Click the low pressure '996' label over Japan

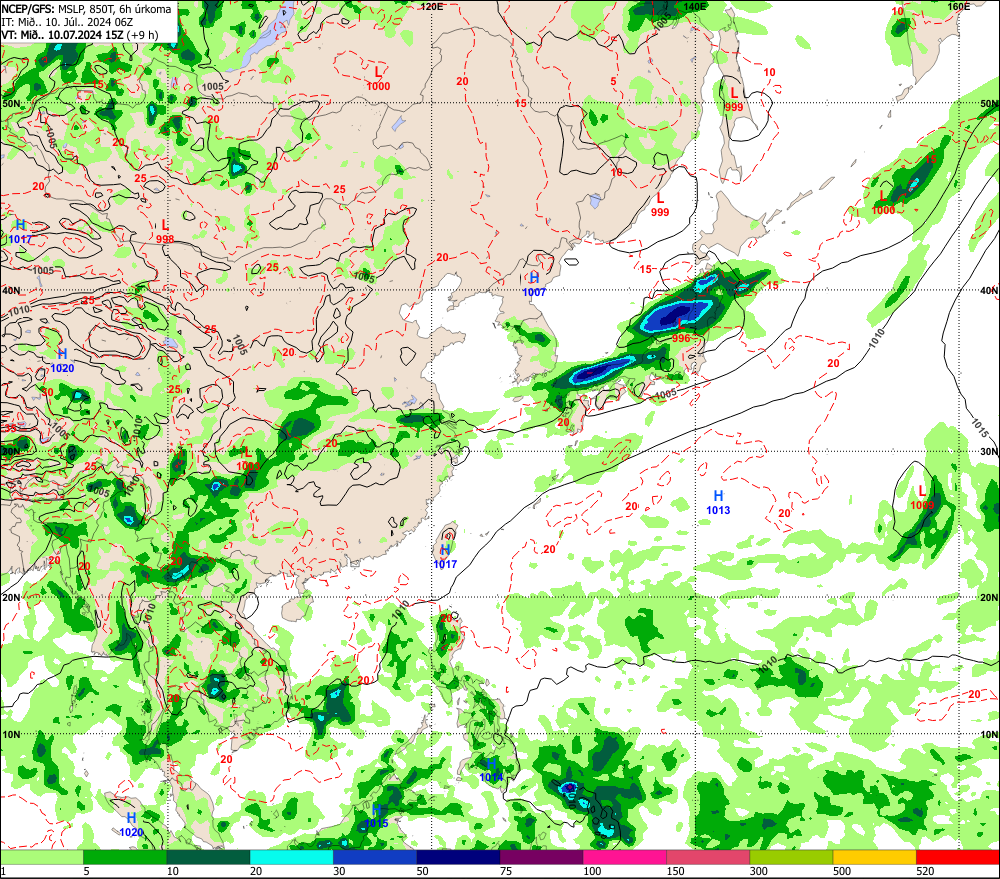pos(681,338)
